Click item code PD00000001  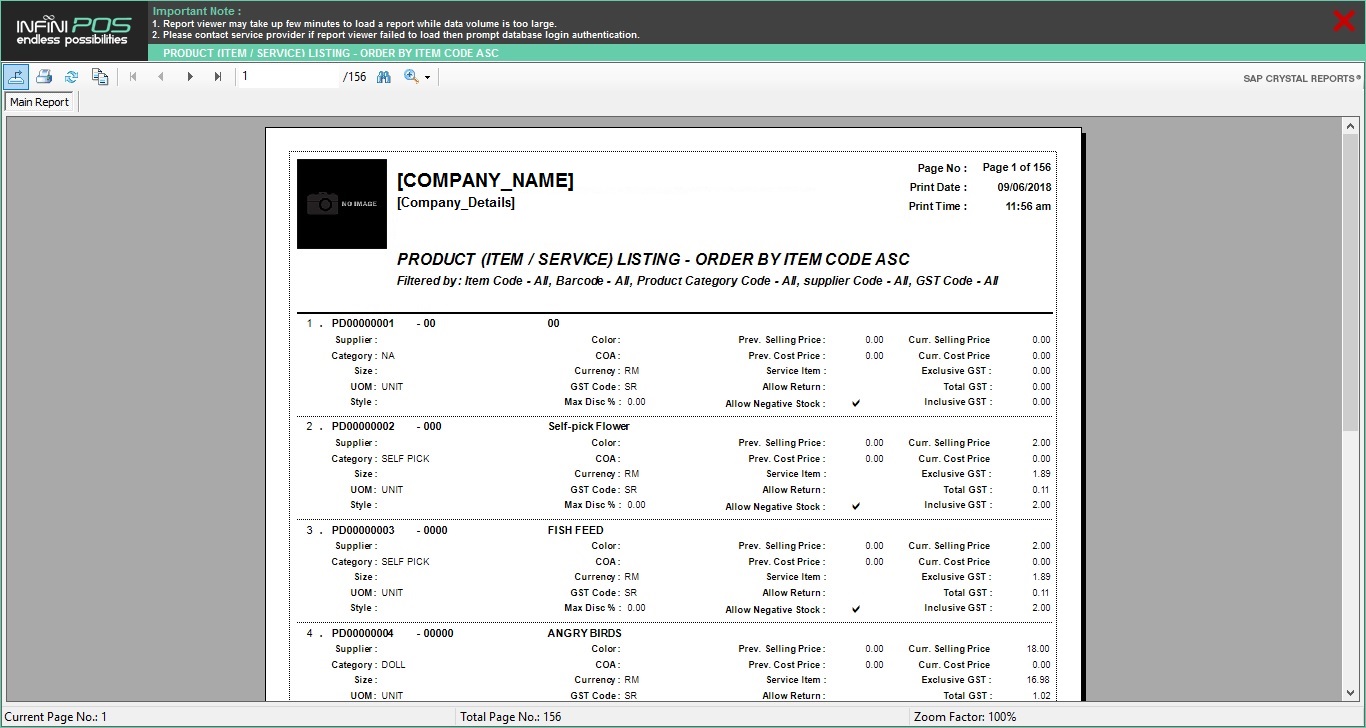[363, 323]
